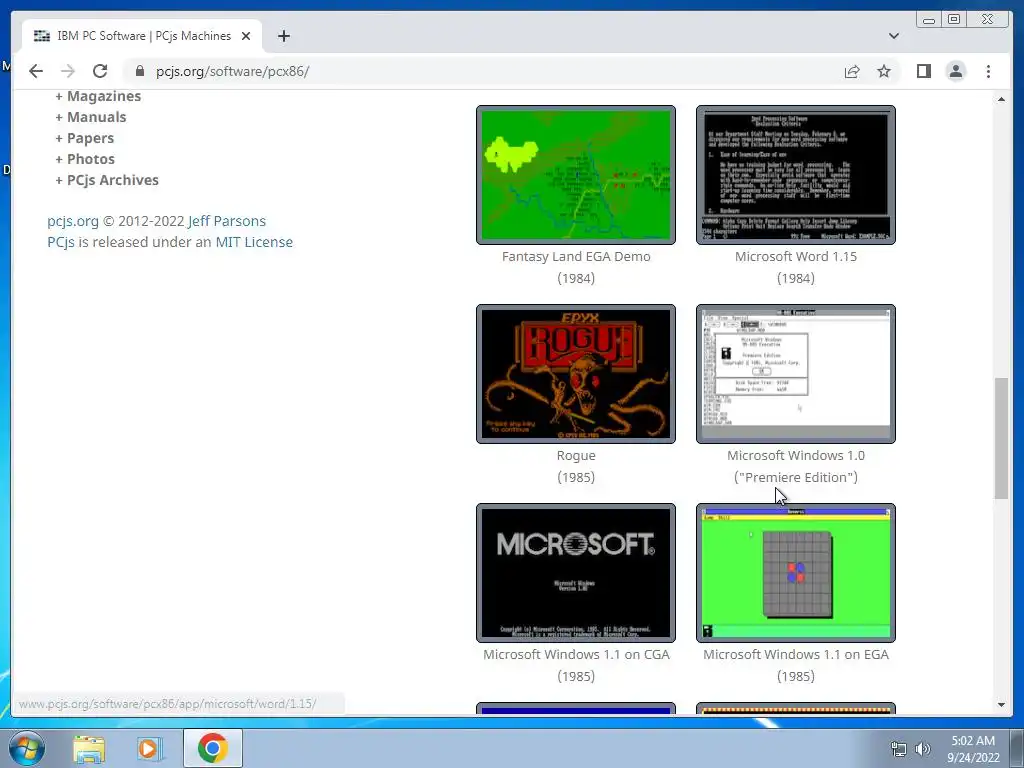Open the Microsoft Word 1.15 thumbnail
The width and height of the screenshot is (1024, 768).
tap(795, 175)
